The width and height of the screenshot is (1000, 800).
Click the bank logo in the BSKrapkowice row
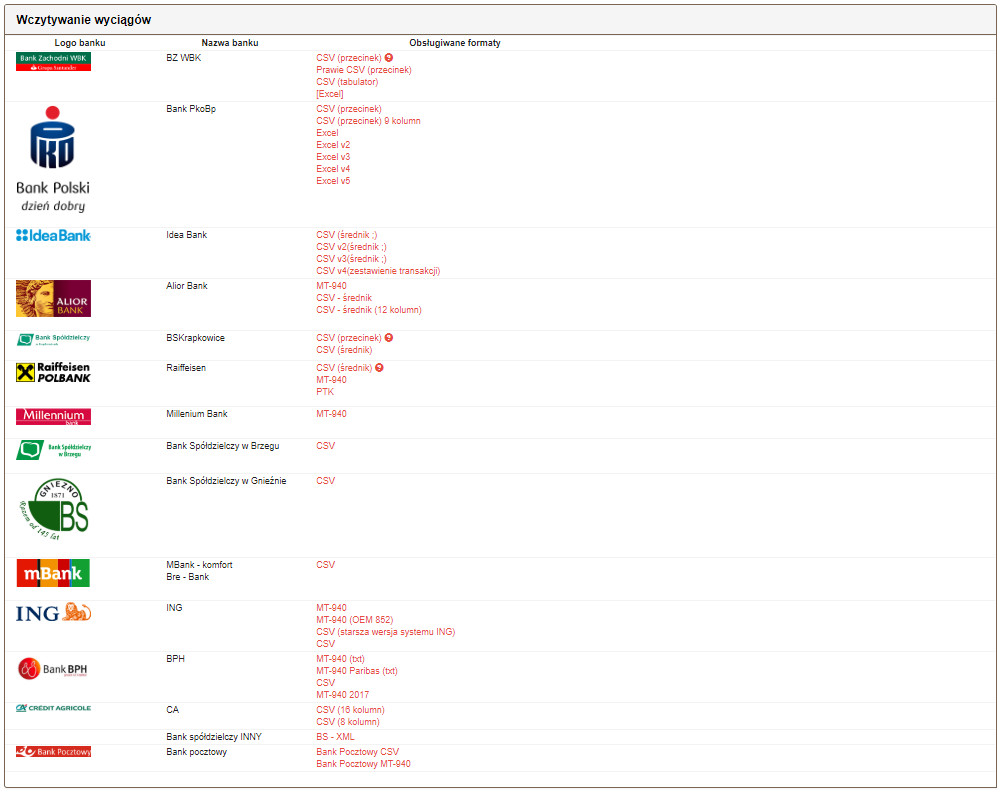click(x=54, y=339)
